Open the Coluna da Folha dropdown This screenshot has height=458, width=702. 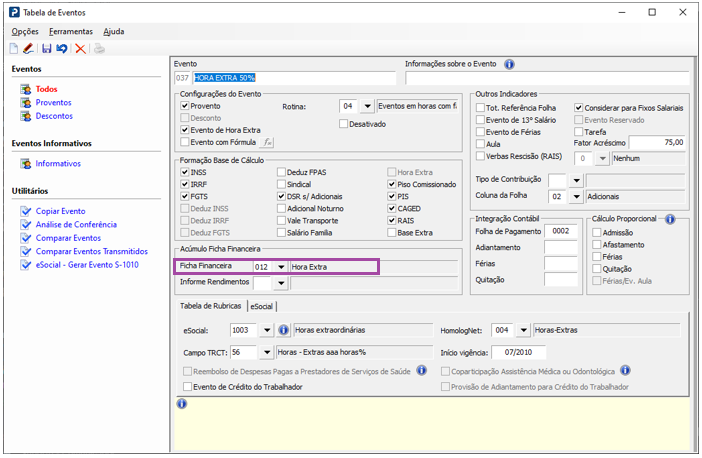[x=576, y=198]
